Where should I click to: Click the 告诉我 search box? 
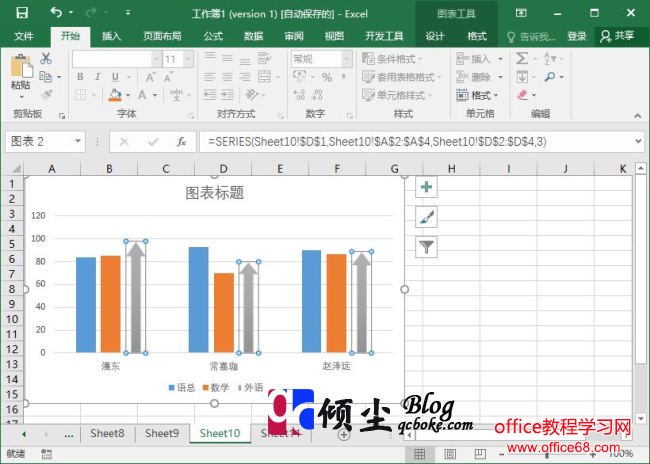point(532,36)
